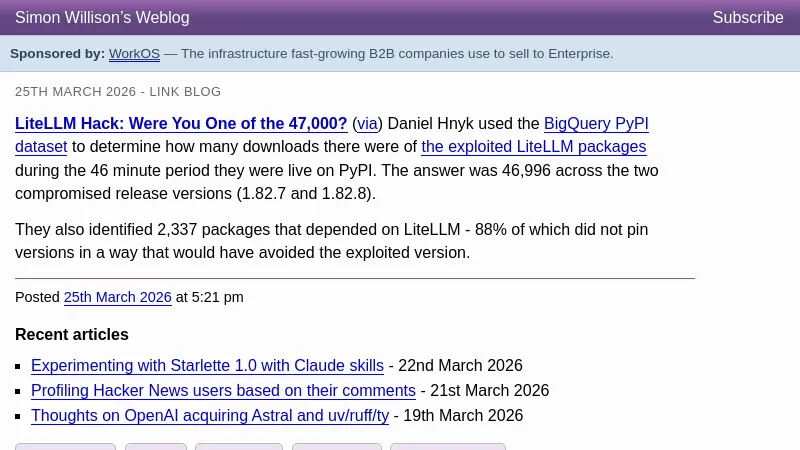Click the purple divider line above "Posted"

354,278
